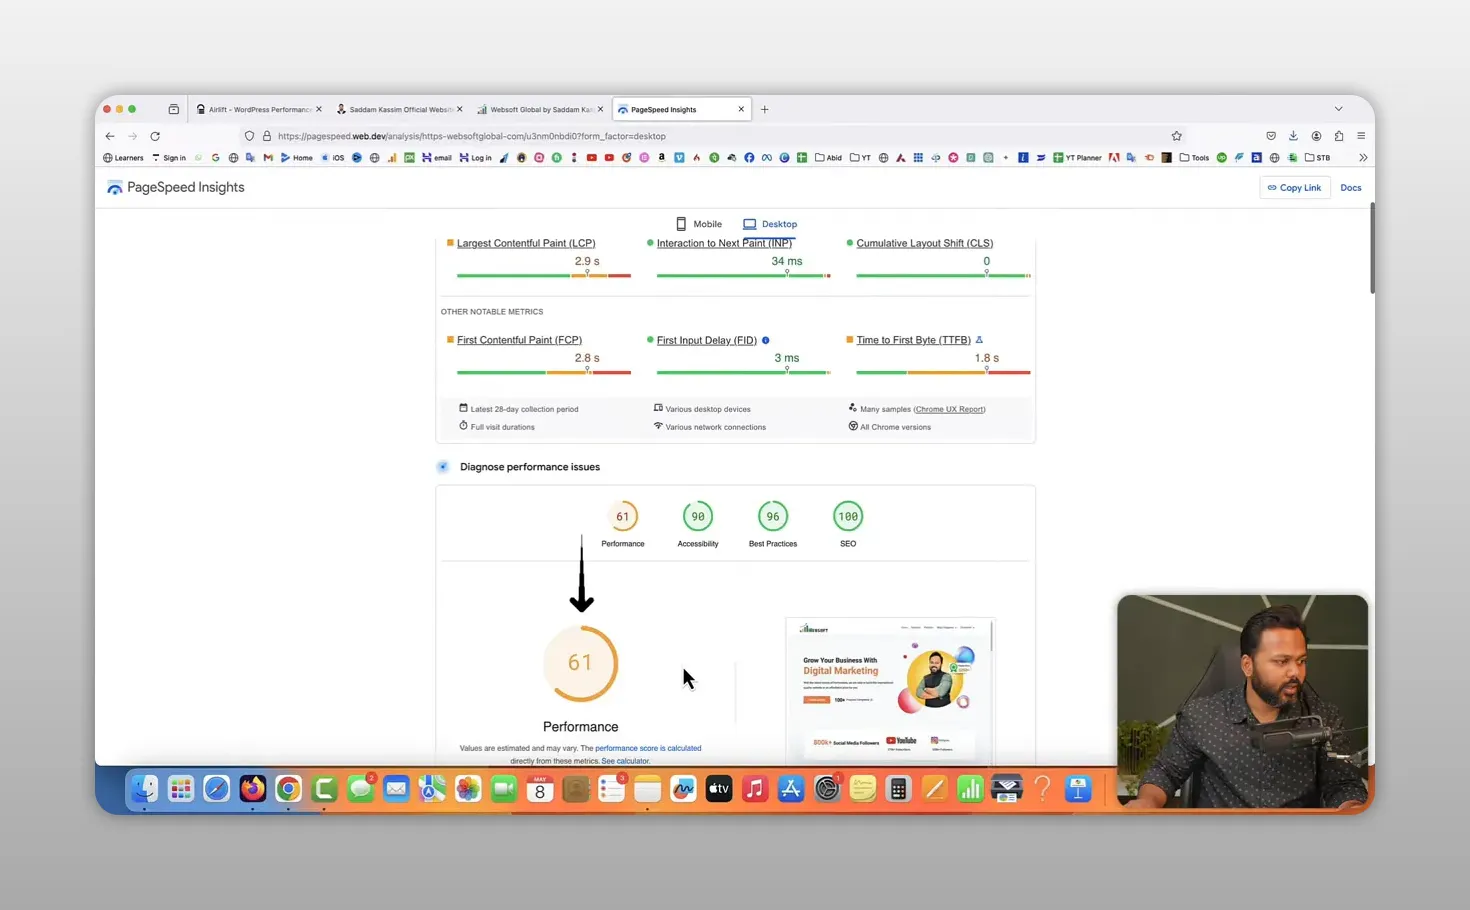Open the Amazon bookmark icon
Screen dimensions: 1470x910
coord(661,158)
